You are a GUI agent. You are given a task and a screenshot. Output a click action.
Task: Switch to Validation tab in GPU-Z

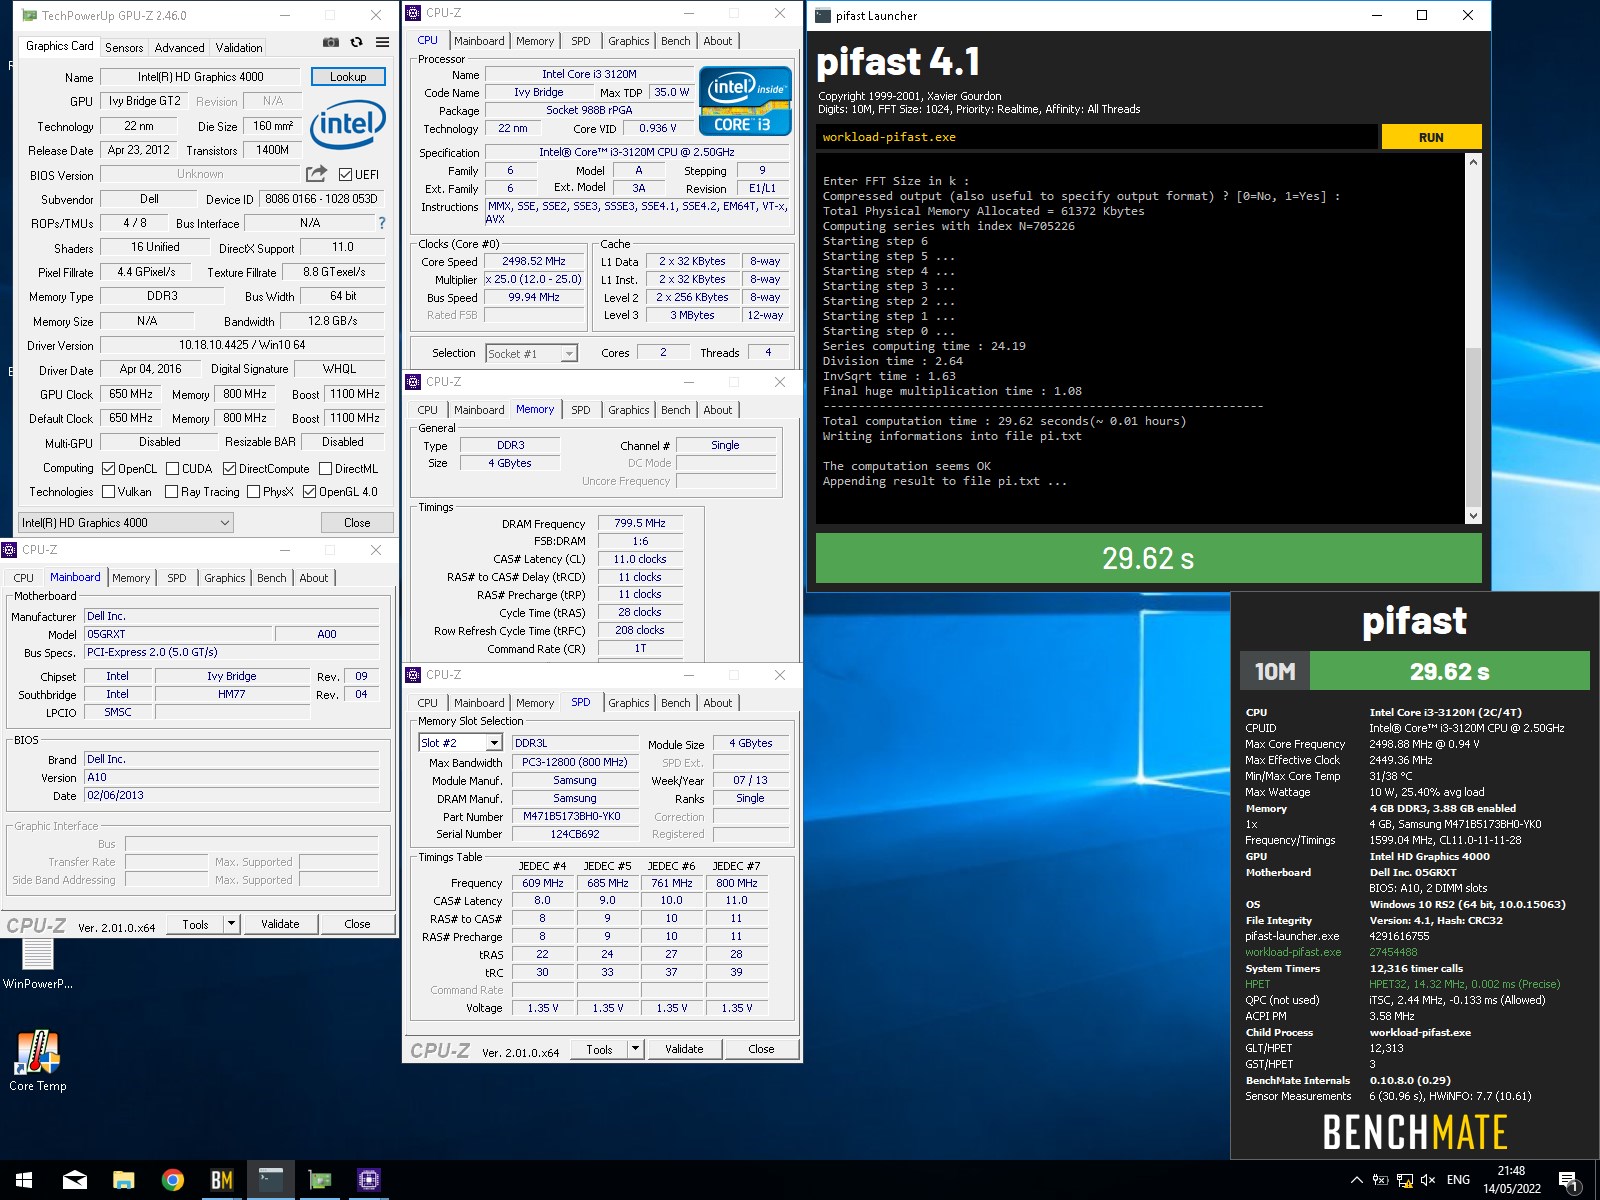pos(239,47)
